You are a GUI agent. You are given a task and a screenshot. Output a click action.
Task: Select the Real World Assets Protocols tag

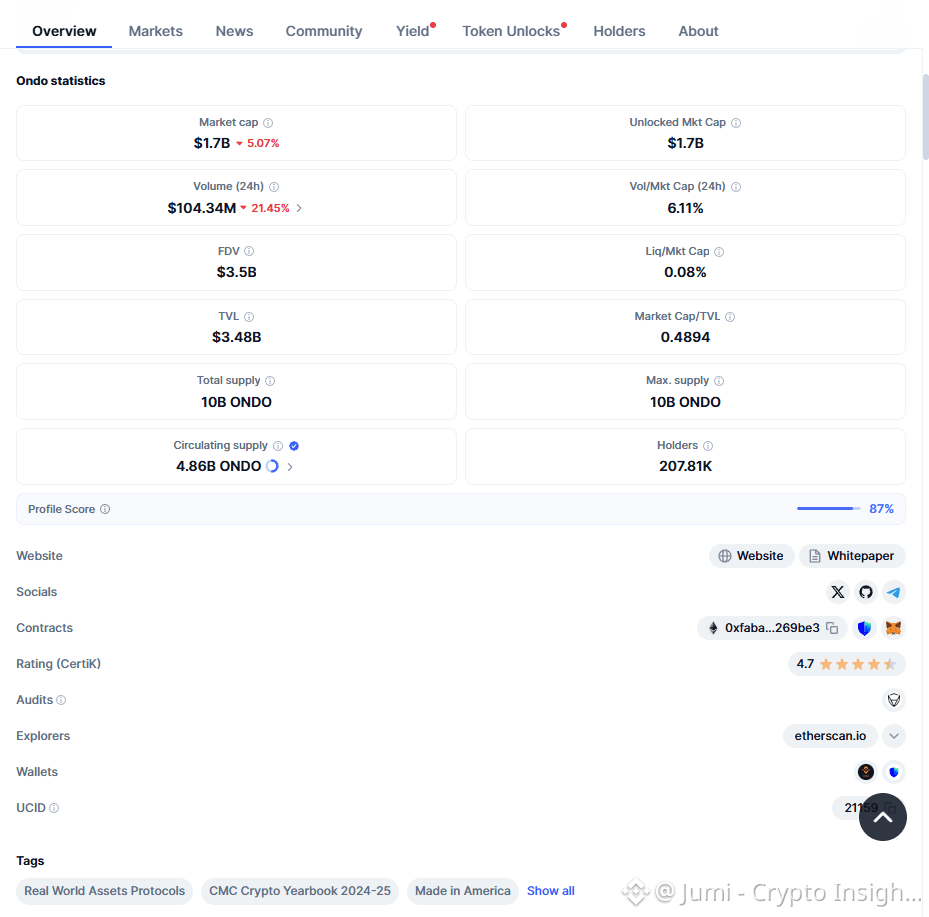click(104, 891)
